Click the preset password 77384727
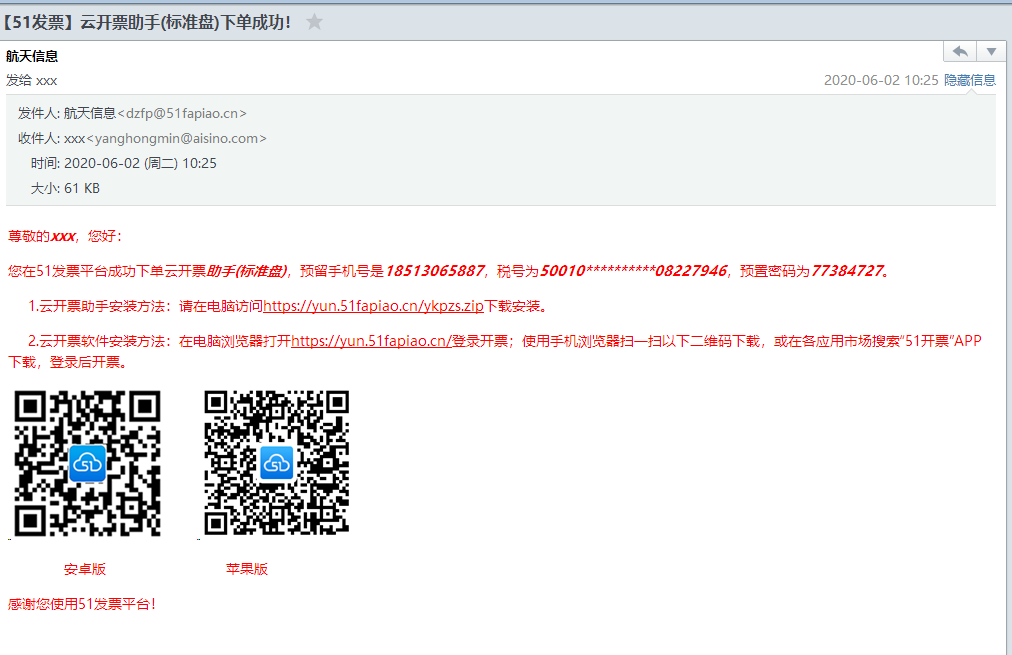 coord(847,271)
